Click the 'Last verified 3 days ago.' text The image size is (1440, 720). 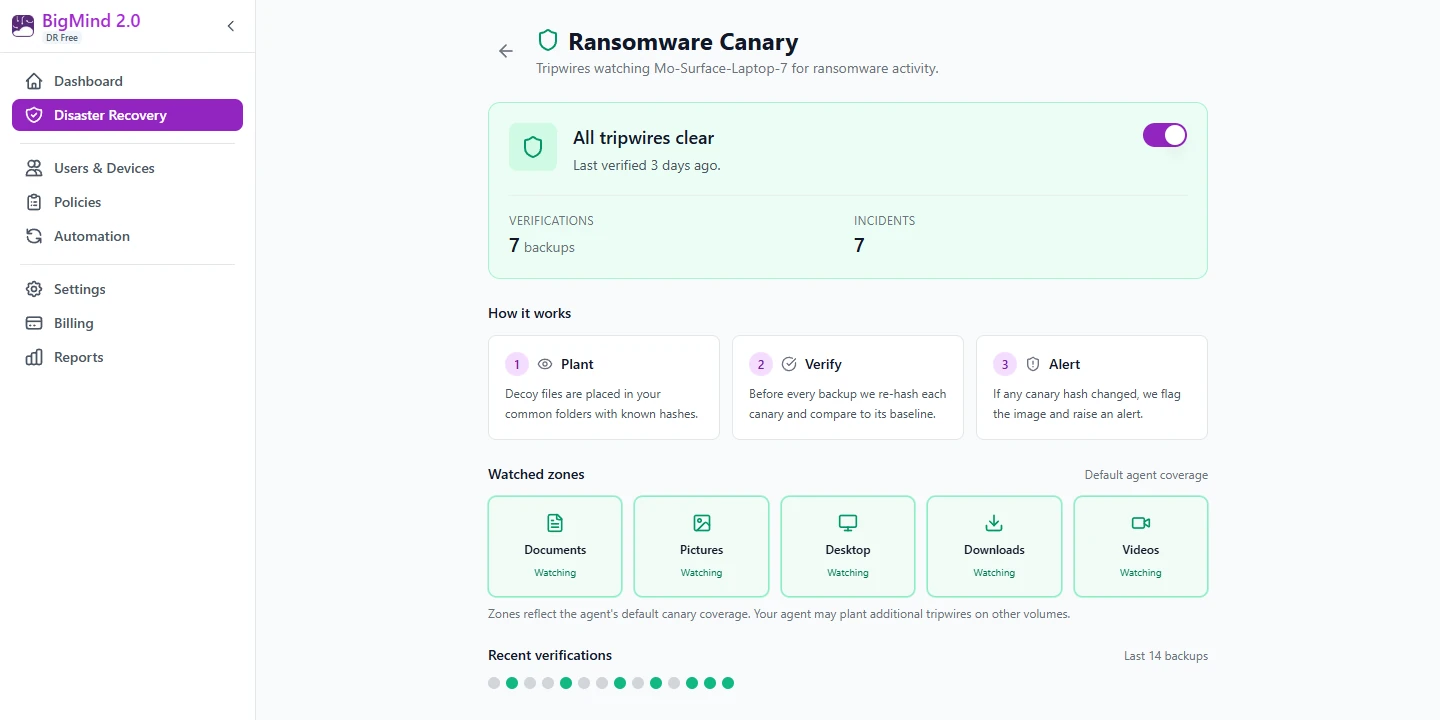click(x=647, y=165)
